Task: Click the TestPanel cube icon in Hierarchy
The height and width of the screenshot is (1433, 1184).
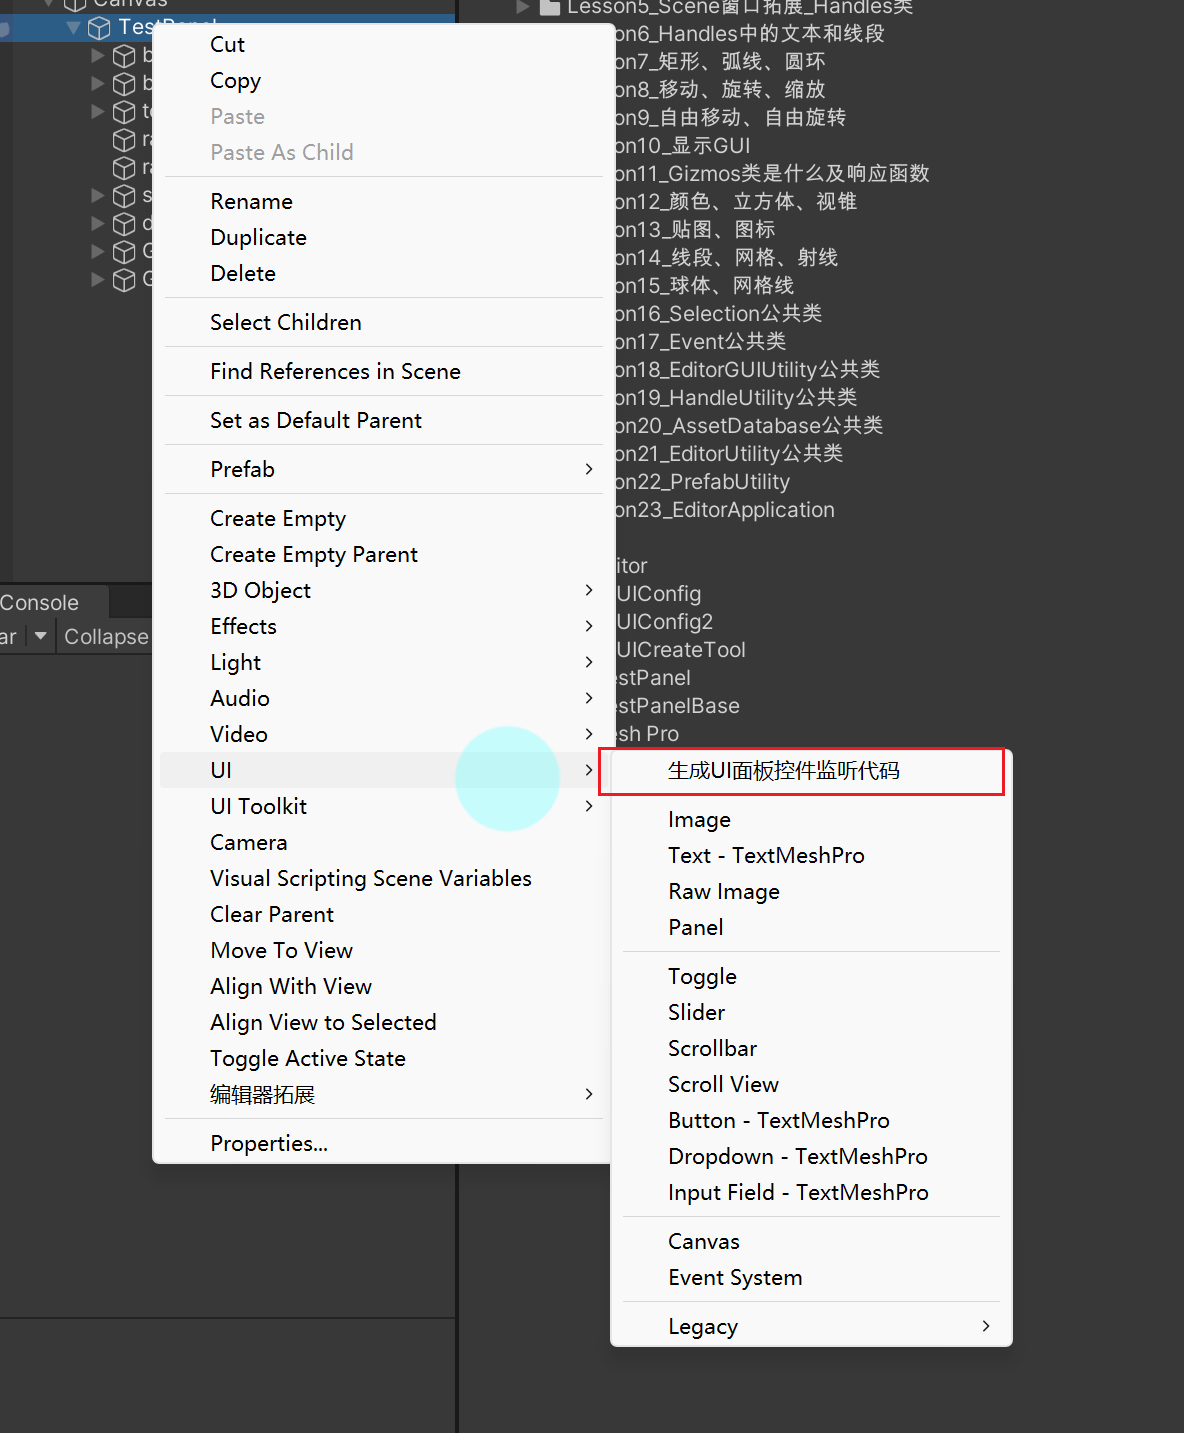Action: 99,28
